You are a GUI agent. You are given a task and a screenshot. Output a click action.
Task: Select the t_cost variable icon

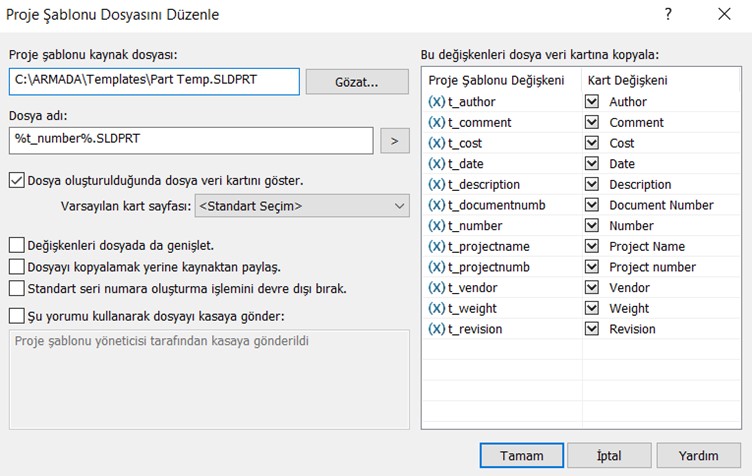point(436,143)
